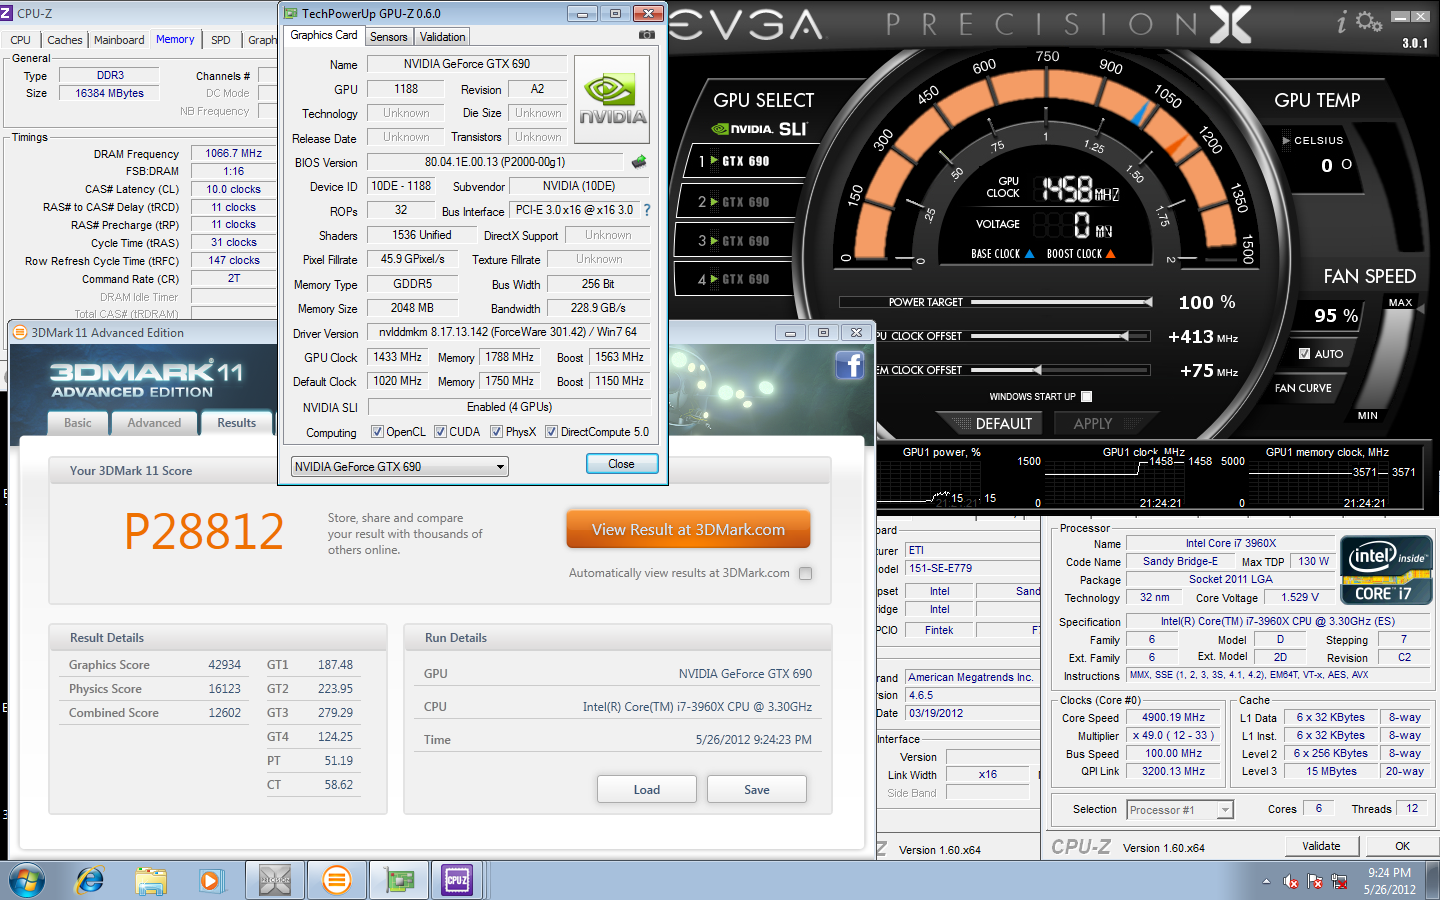Click the Mem Clock Offset slider
Image resolution: width=1440 pixels, height=900 pixels.
[x=1061, y=370]
